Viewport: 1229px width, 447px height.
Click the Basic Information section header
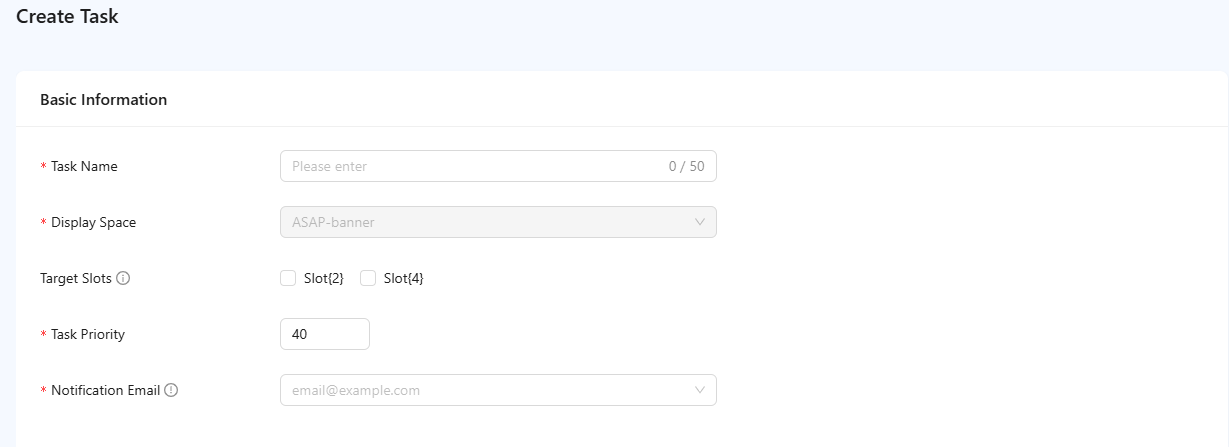click(x=103, y=100)
